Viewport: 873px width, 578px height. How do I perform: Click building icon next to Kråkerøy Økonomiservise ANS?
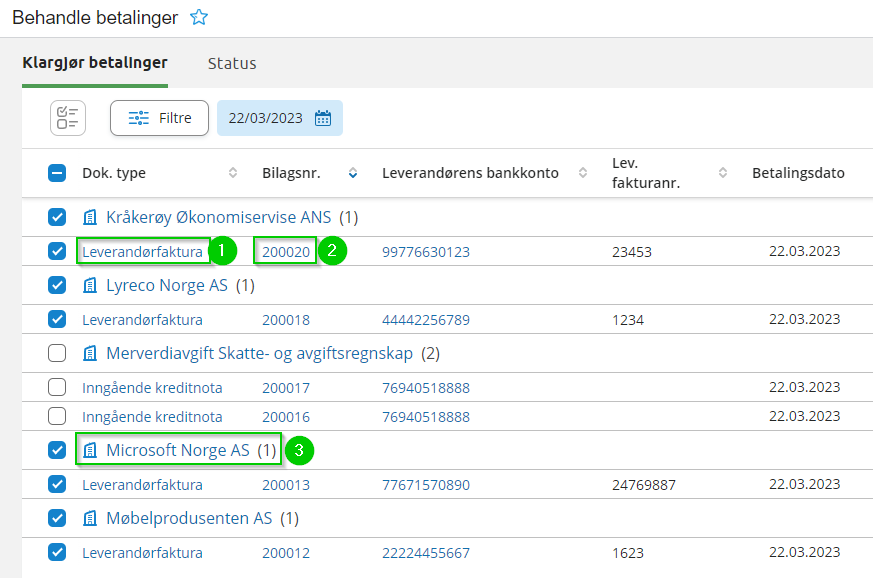[90, 217]
